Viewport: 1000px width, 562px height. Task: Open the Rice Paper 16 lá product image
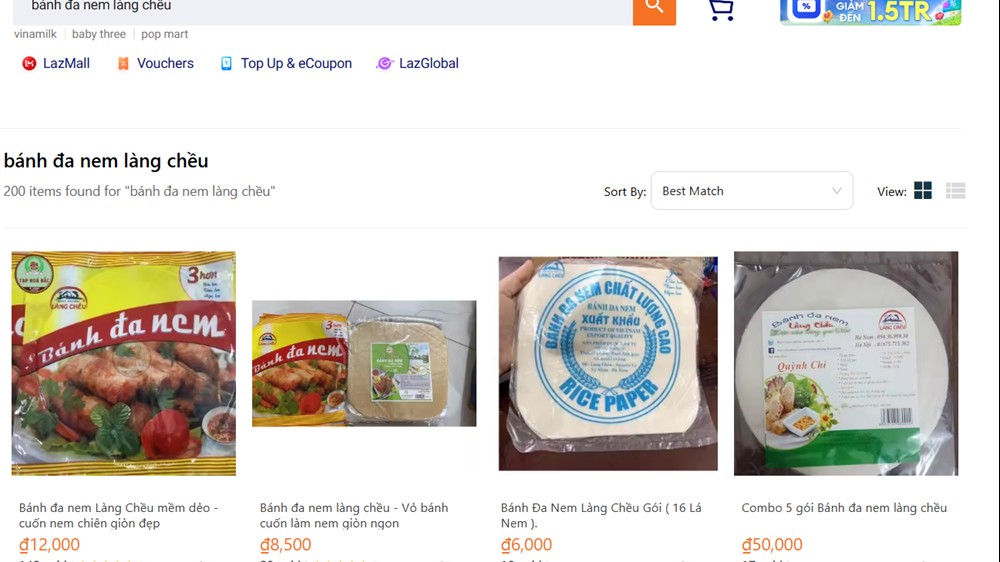tap(608, 363)
